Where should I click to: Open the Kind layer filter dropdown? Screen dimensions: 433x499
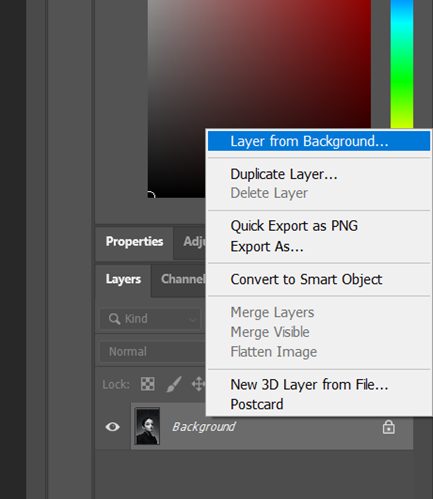150,319
